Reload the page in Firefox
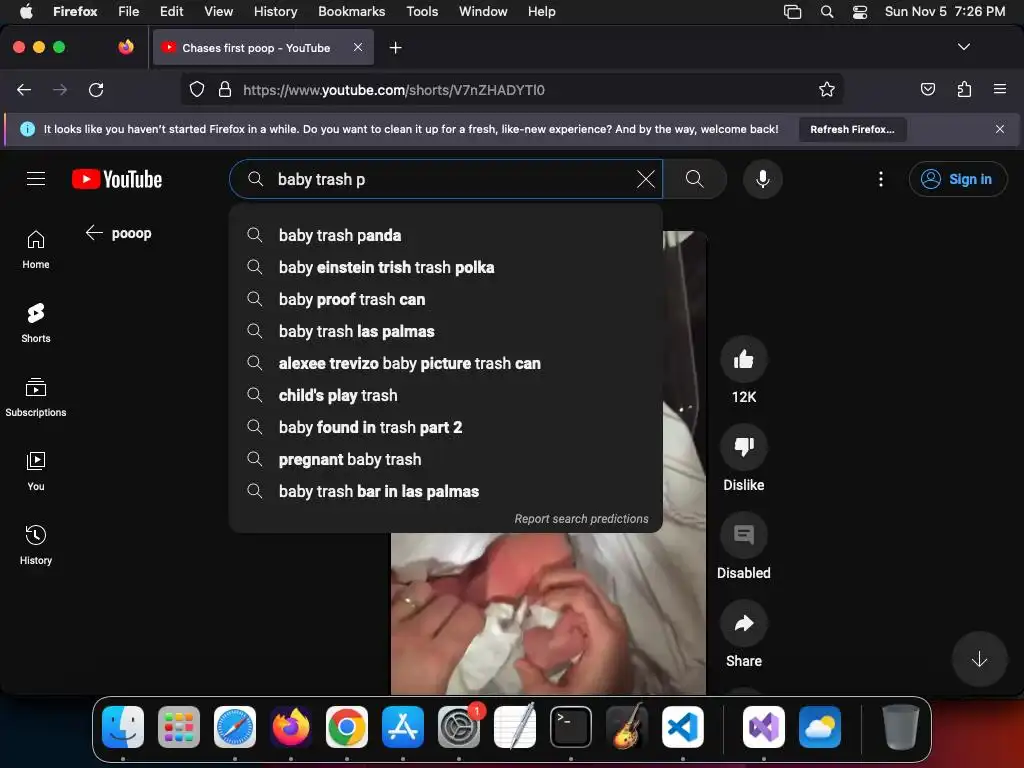The width and height of the screenshot is (1024, 768). 96,89
